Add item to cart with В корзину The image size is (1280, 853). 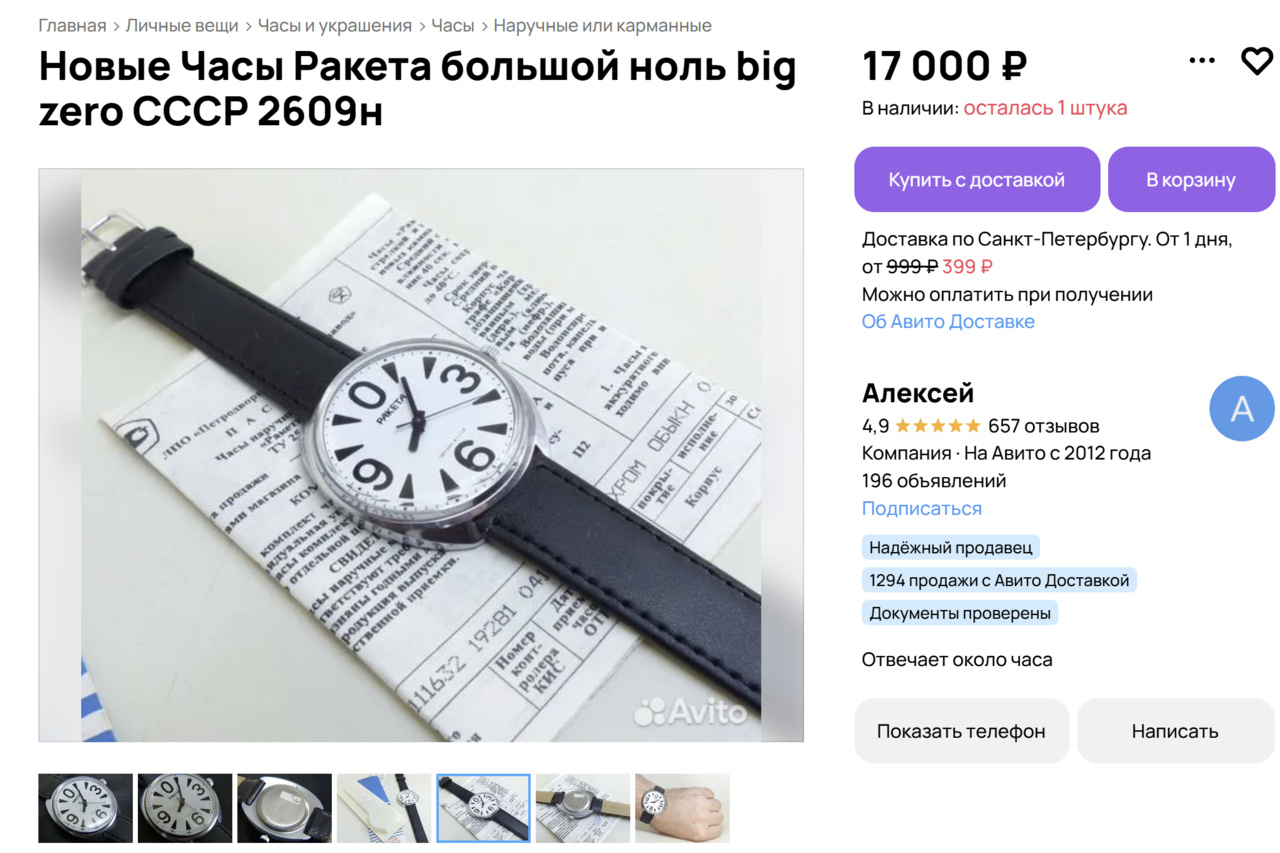tap(1191, 180)
